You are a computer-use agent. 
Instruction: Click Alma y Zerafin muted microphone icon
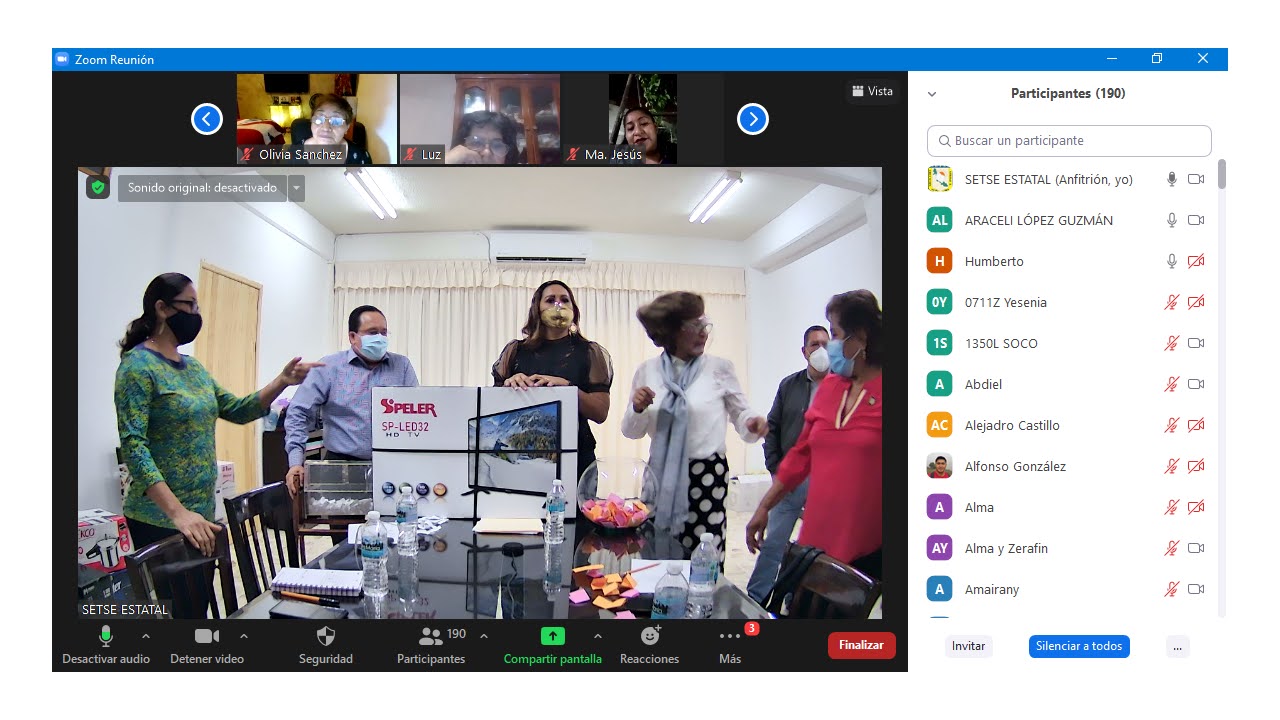pyautogui.click(x=1172, y=548)
